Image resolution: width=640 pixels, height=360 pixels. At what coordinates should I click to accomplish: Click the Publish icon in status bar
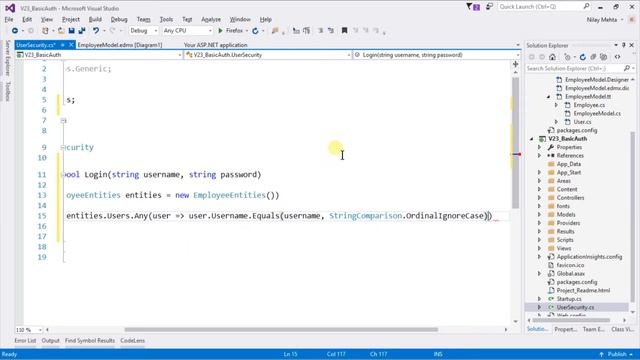click(601, 354)
